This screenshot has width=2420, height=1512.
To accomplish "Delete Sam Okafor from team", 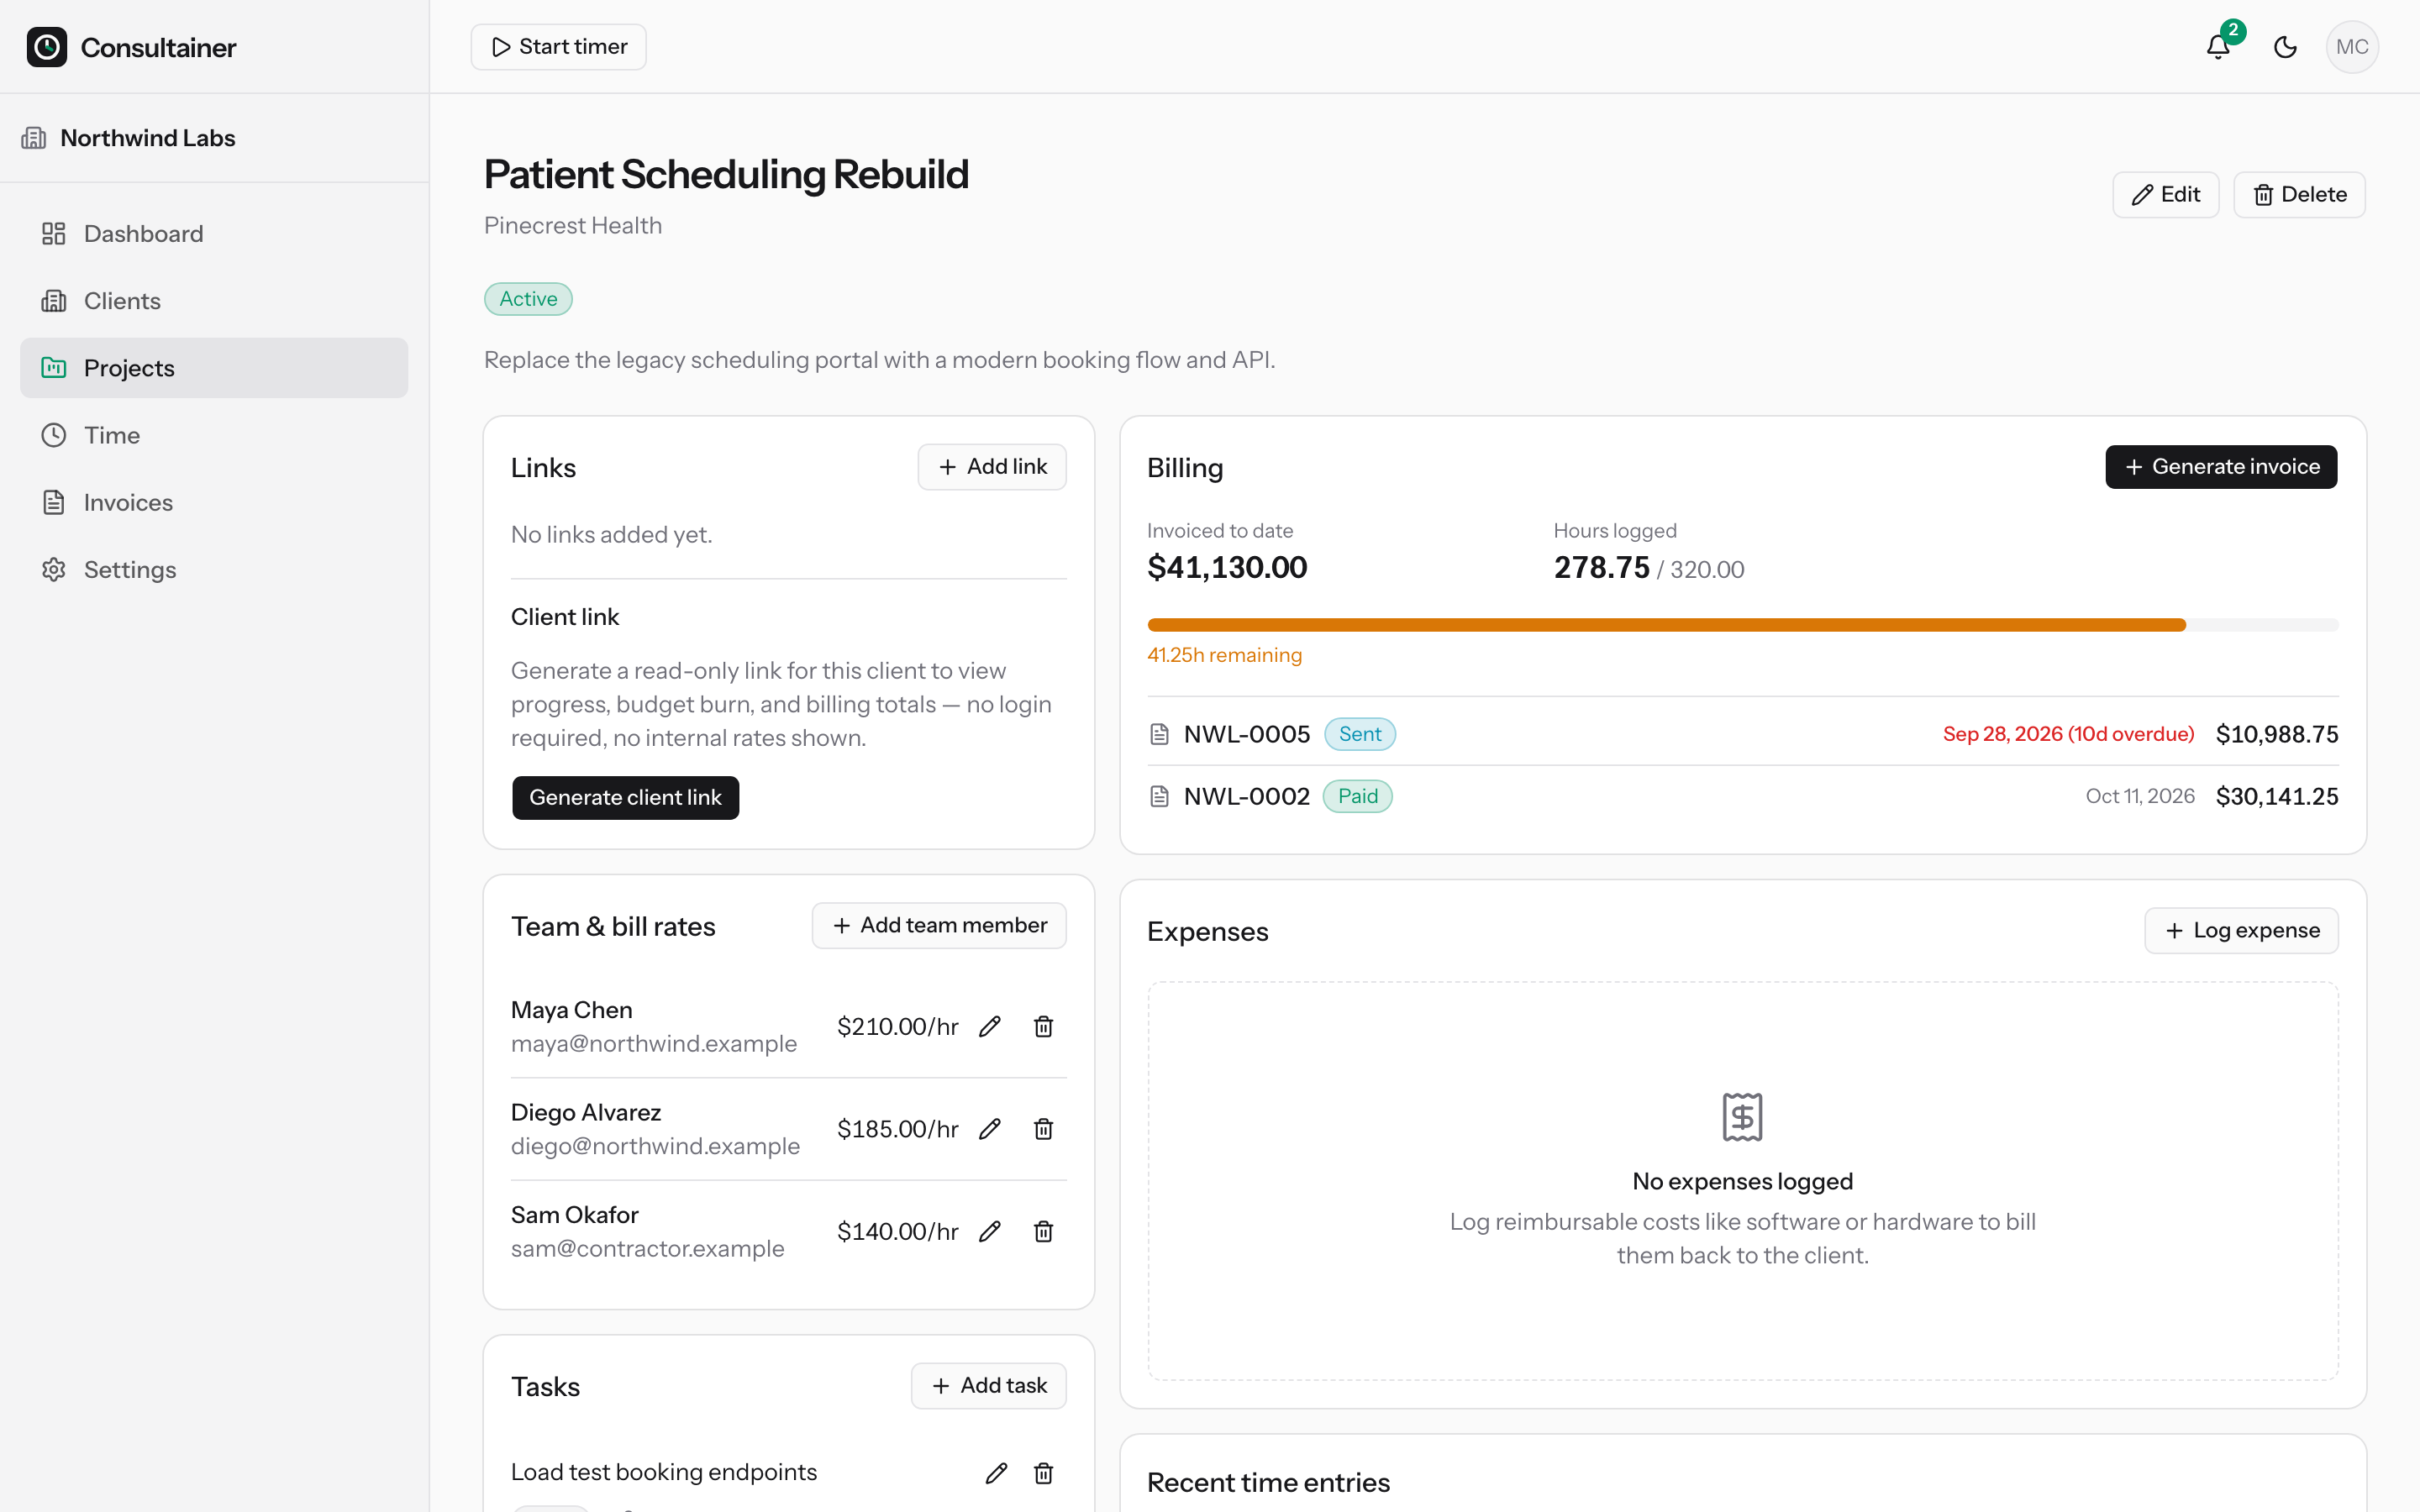I will (x=1043, y=1231).
